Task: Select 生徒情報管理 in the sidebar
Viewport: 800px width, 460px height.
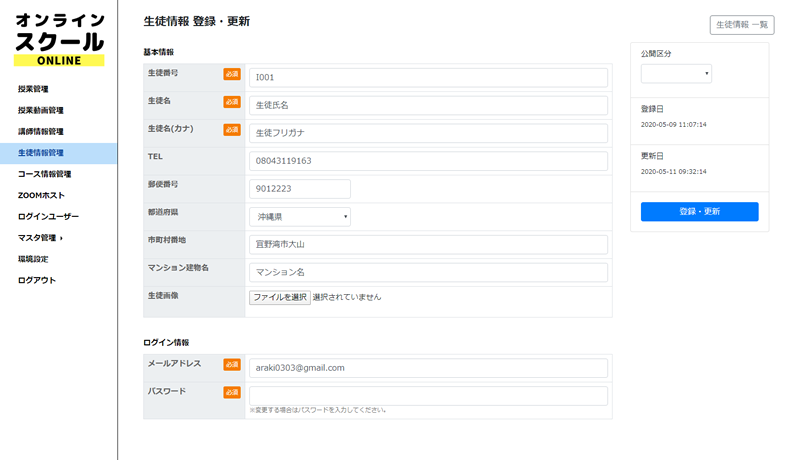Action: point(40,153)
